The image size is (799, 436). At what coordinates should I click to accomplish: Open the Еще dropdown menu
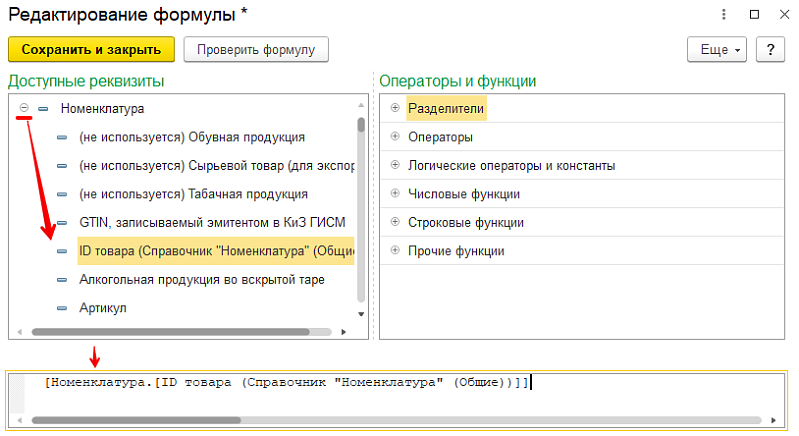click(x=716, y=49)
